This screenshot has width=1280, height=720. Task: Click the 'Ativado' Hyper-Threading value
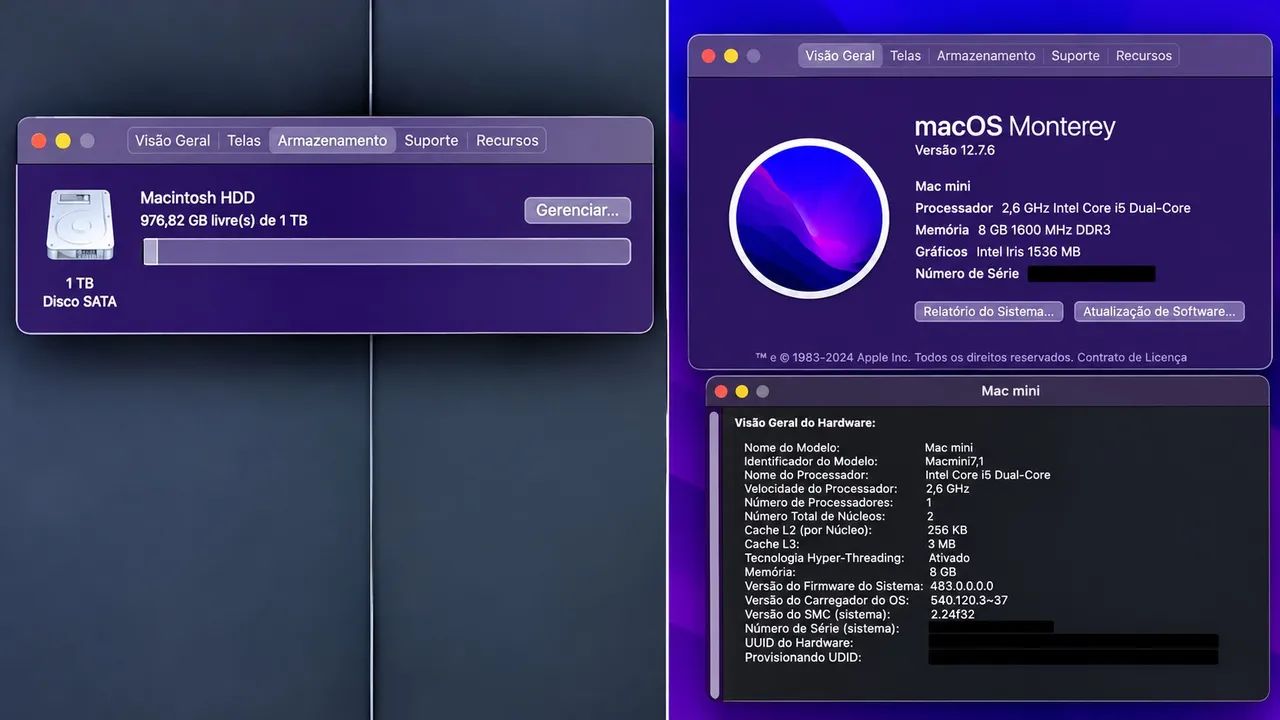tap(949, 558)
